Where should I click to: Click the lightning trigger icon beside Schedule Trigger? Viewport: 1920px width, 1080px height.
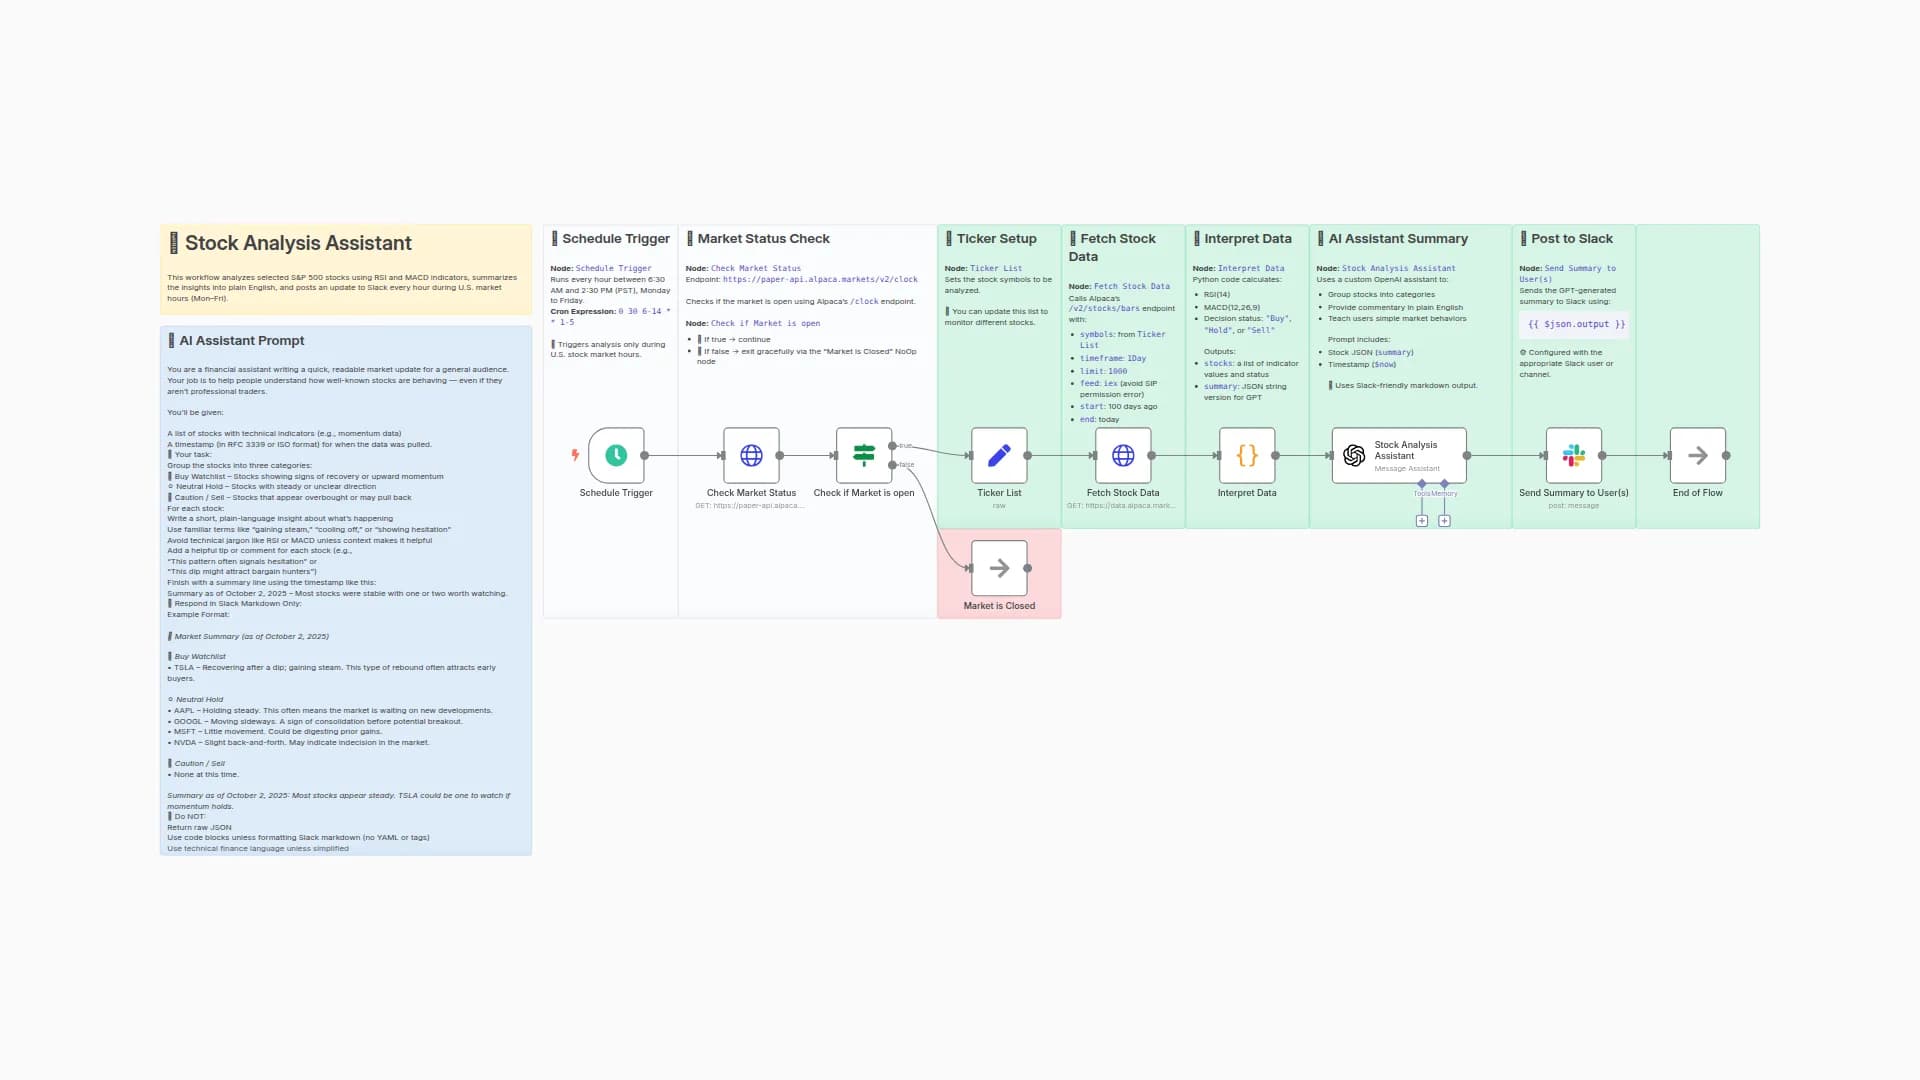[575, 455]
